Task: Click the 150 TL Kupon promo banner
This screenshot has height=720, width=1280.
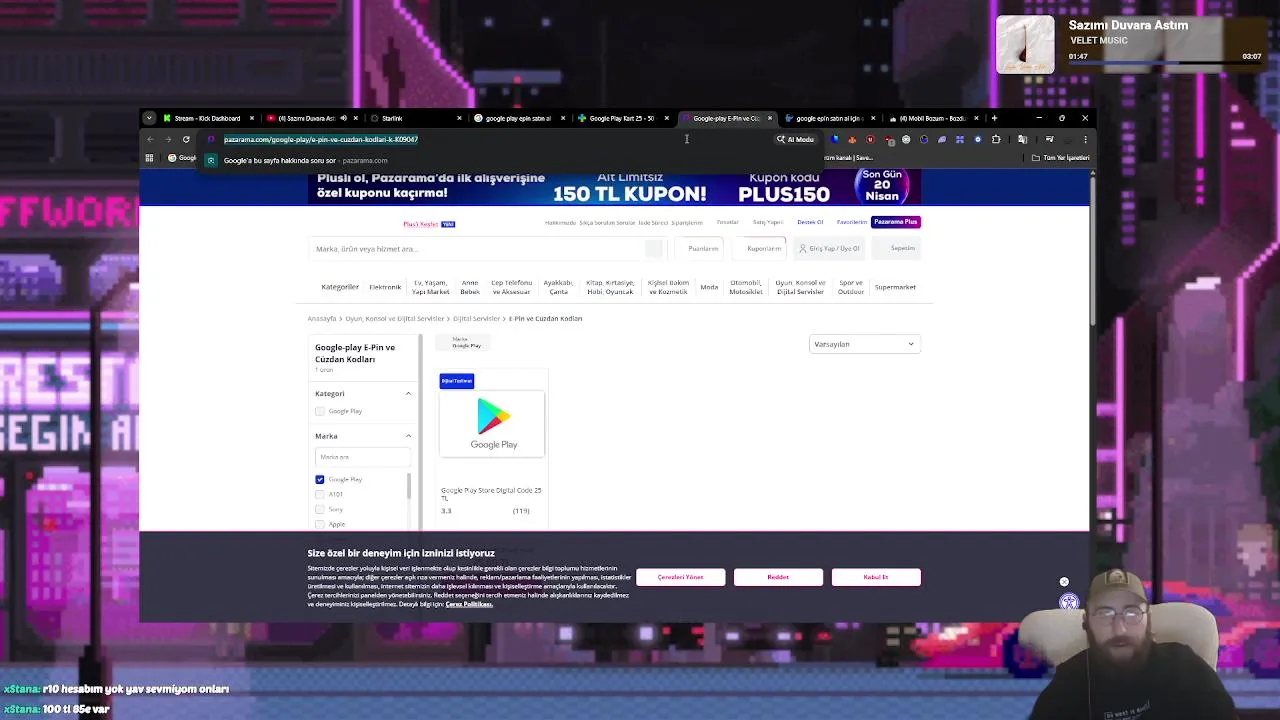Action: coord(614,187)
